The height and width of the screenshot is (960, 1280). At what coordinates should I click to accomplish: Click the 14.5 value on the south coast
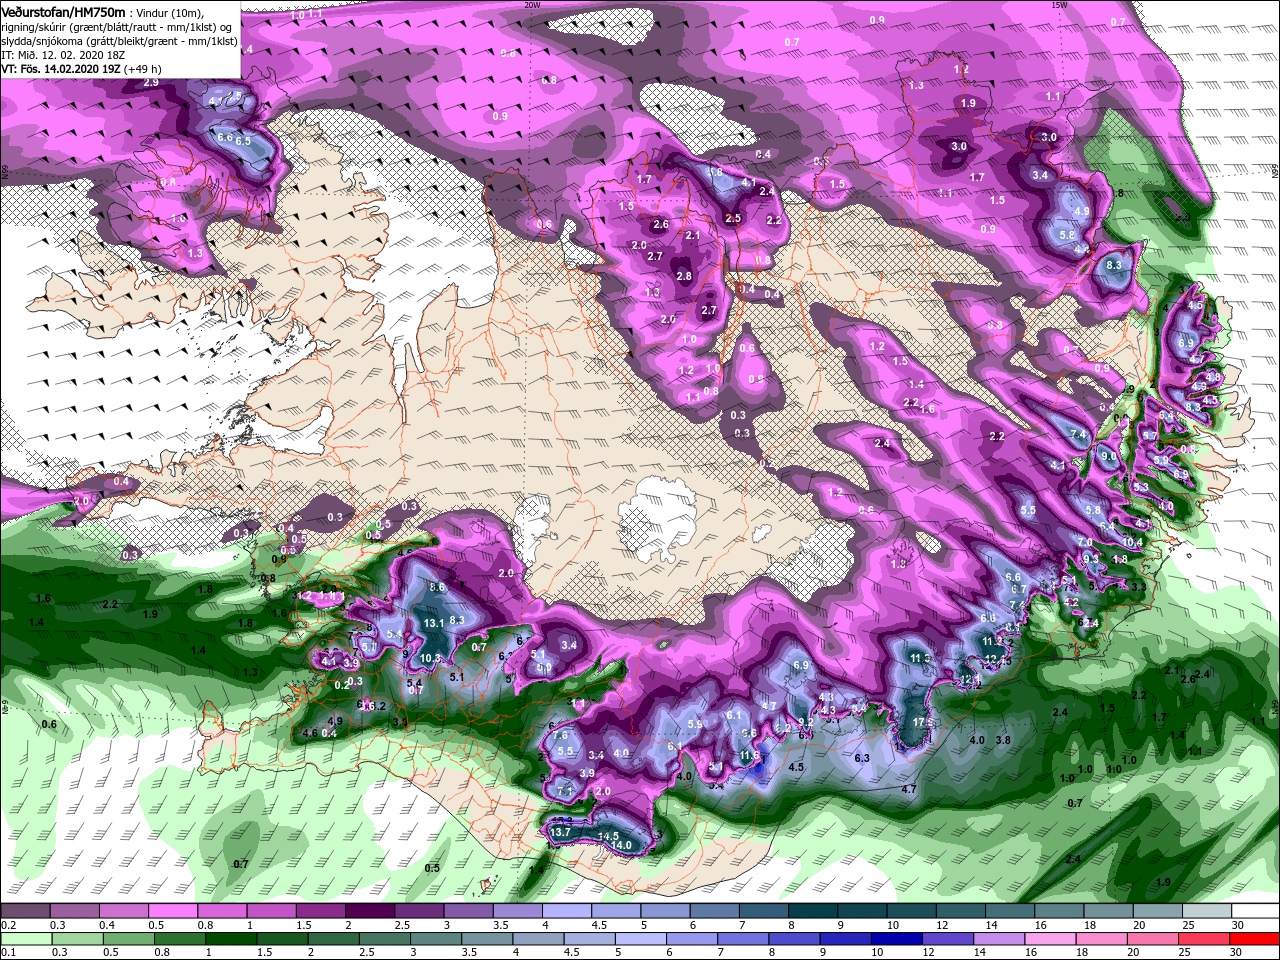(607, 836)
